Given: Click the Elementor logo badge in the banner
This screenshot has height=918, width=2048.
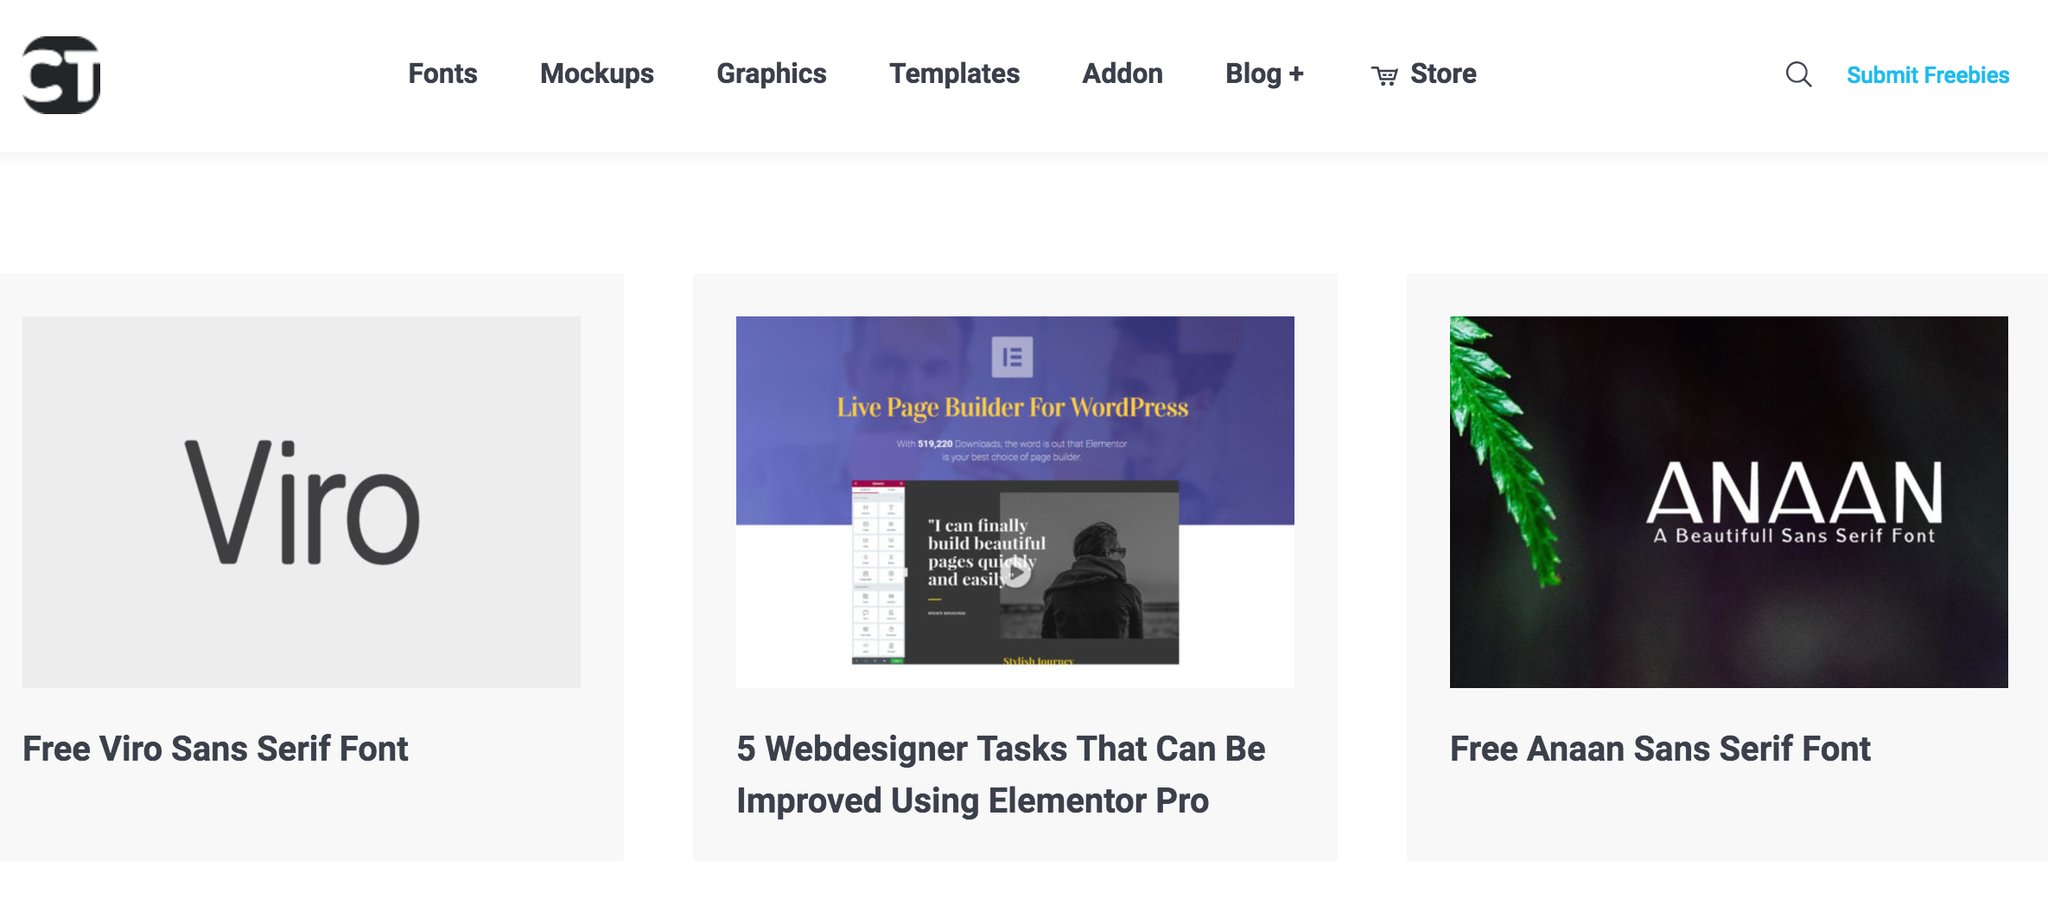Looking at the screenshot, I should 1012,357.
